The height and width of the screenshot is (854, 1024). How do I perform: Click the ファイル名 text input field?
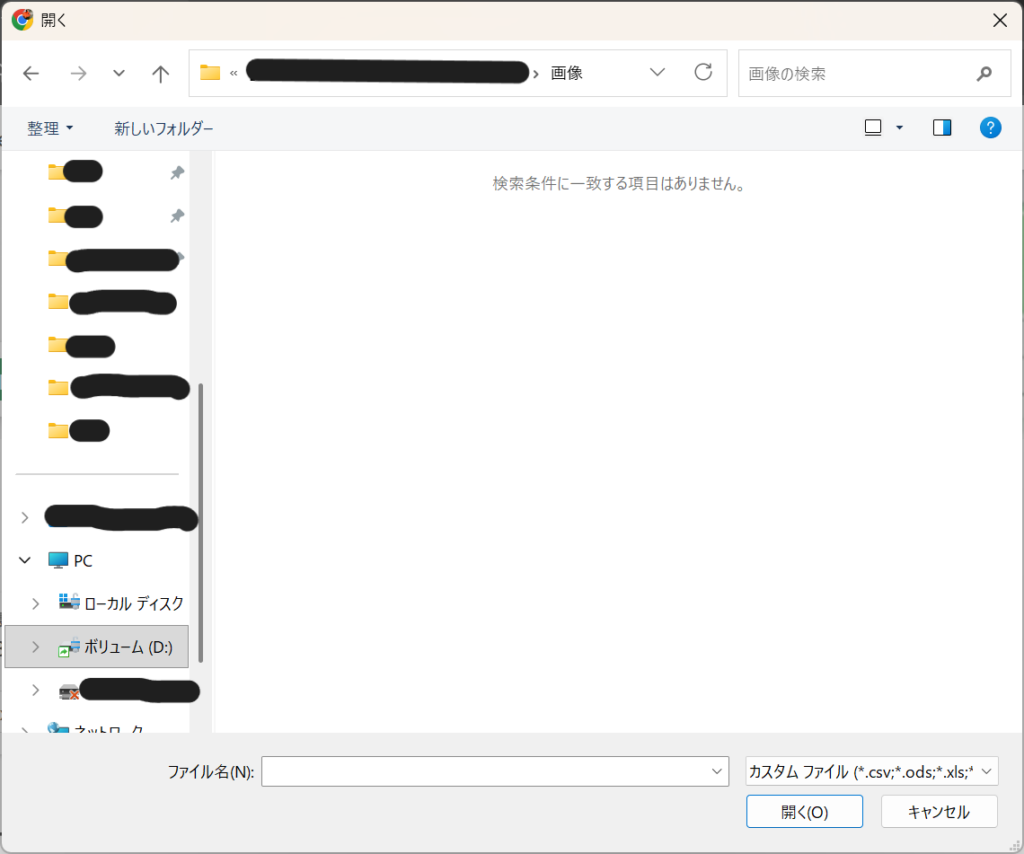[485, 771]
